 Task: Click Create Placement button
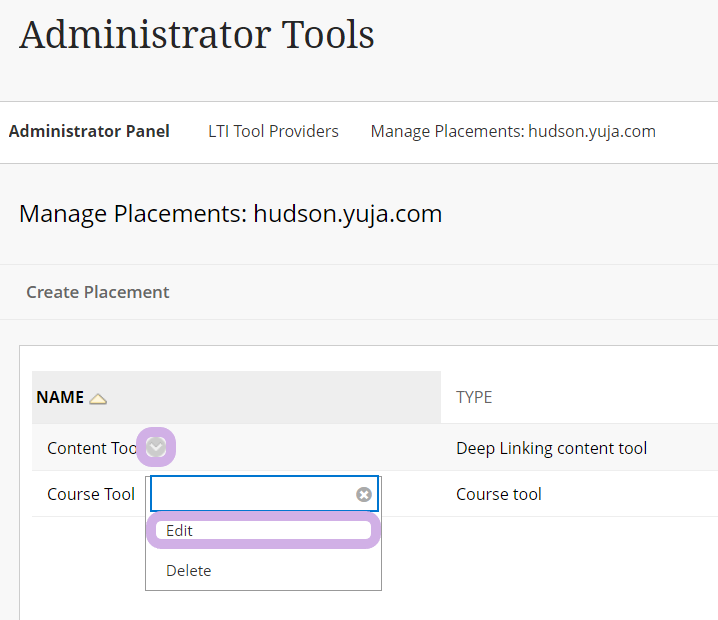tap(98, 292)
